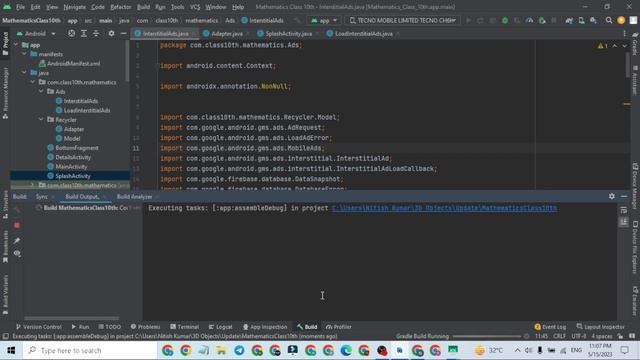Viewport: 640px width, 360px height.
Task: Switch to Build Analyzer tab
Action: click(134, 197)
